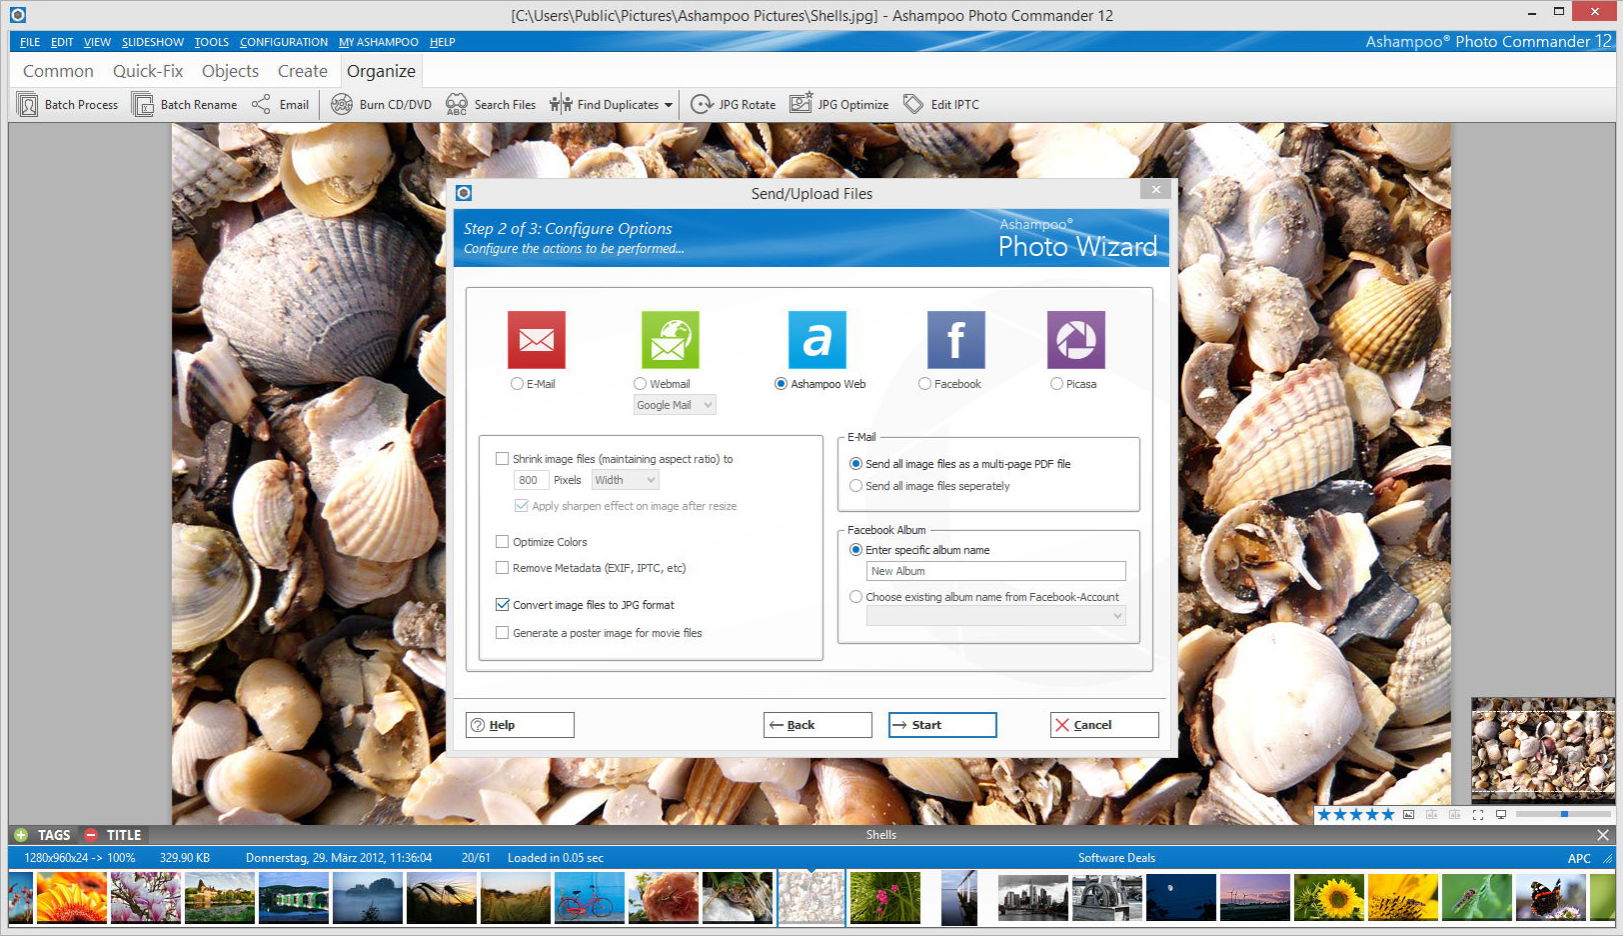
Task: Click the Facebook logo icon
Action: 956,340
